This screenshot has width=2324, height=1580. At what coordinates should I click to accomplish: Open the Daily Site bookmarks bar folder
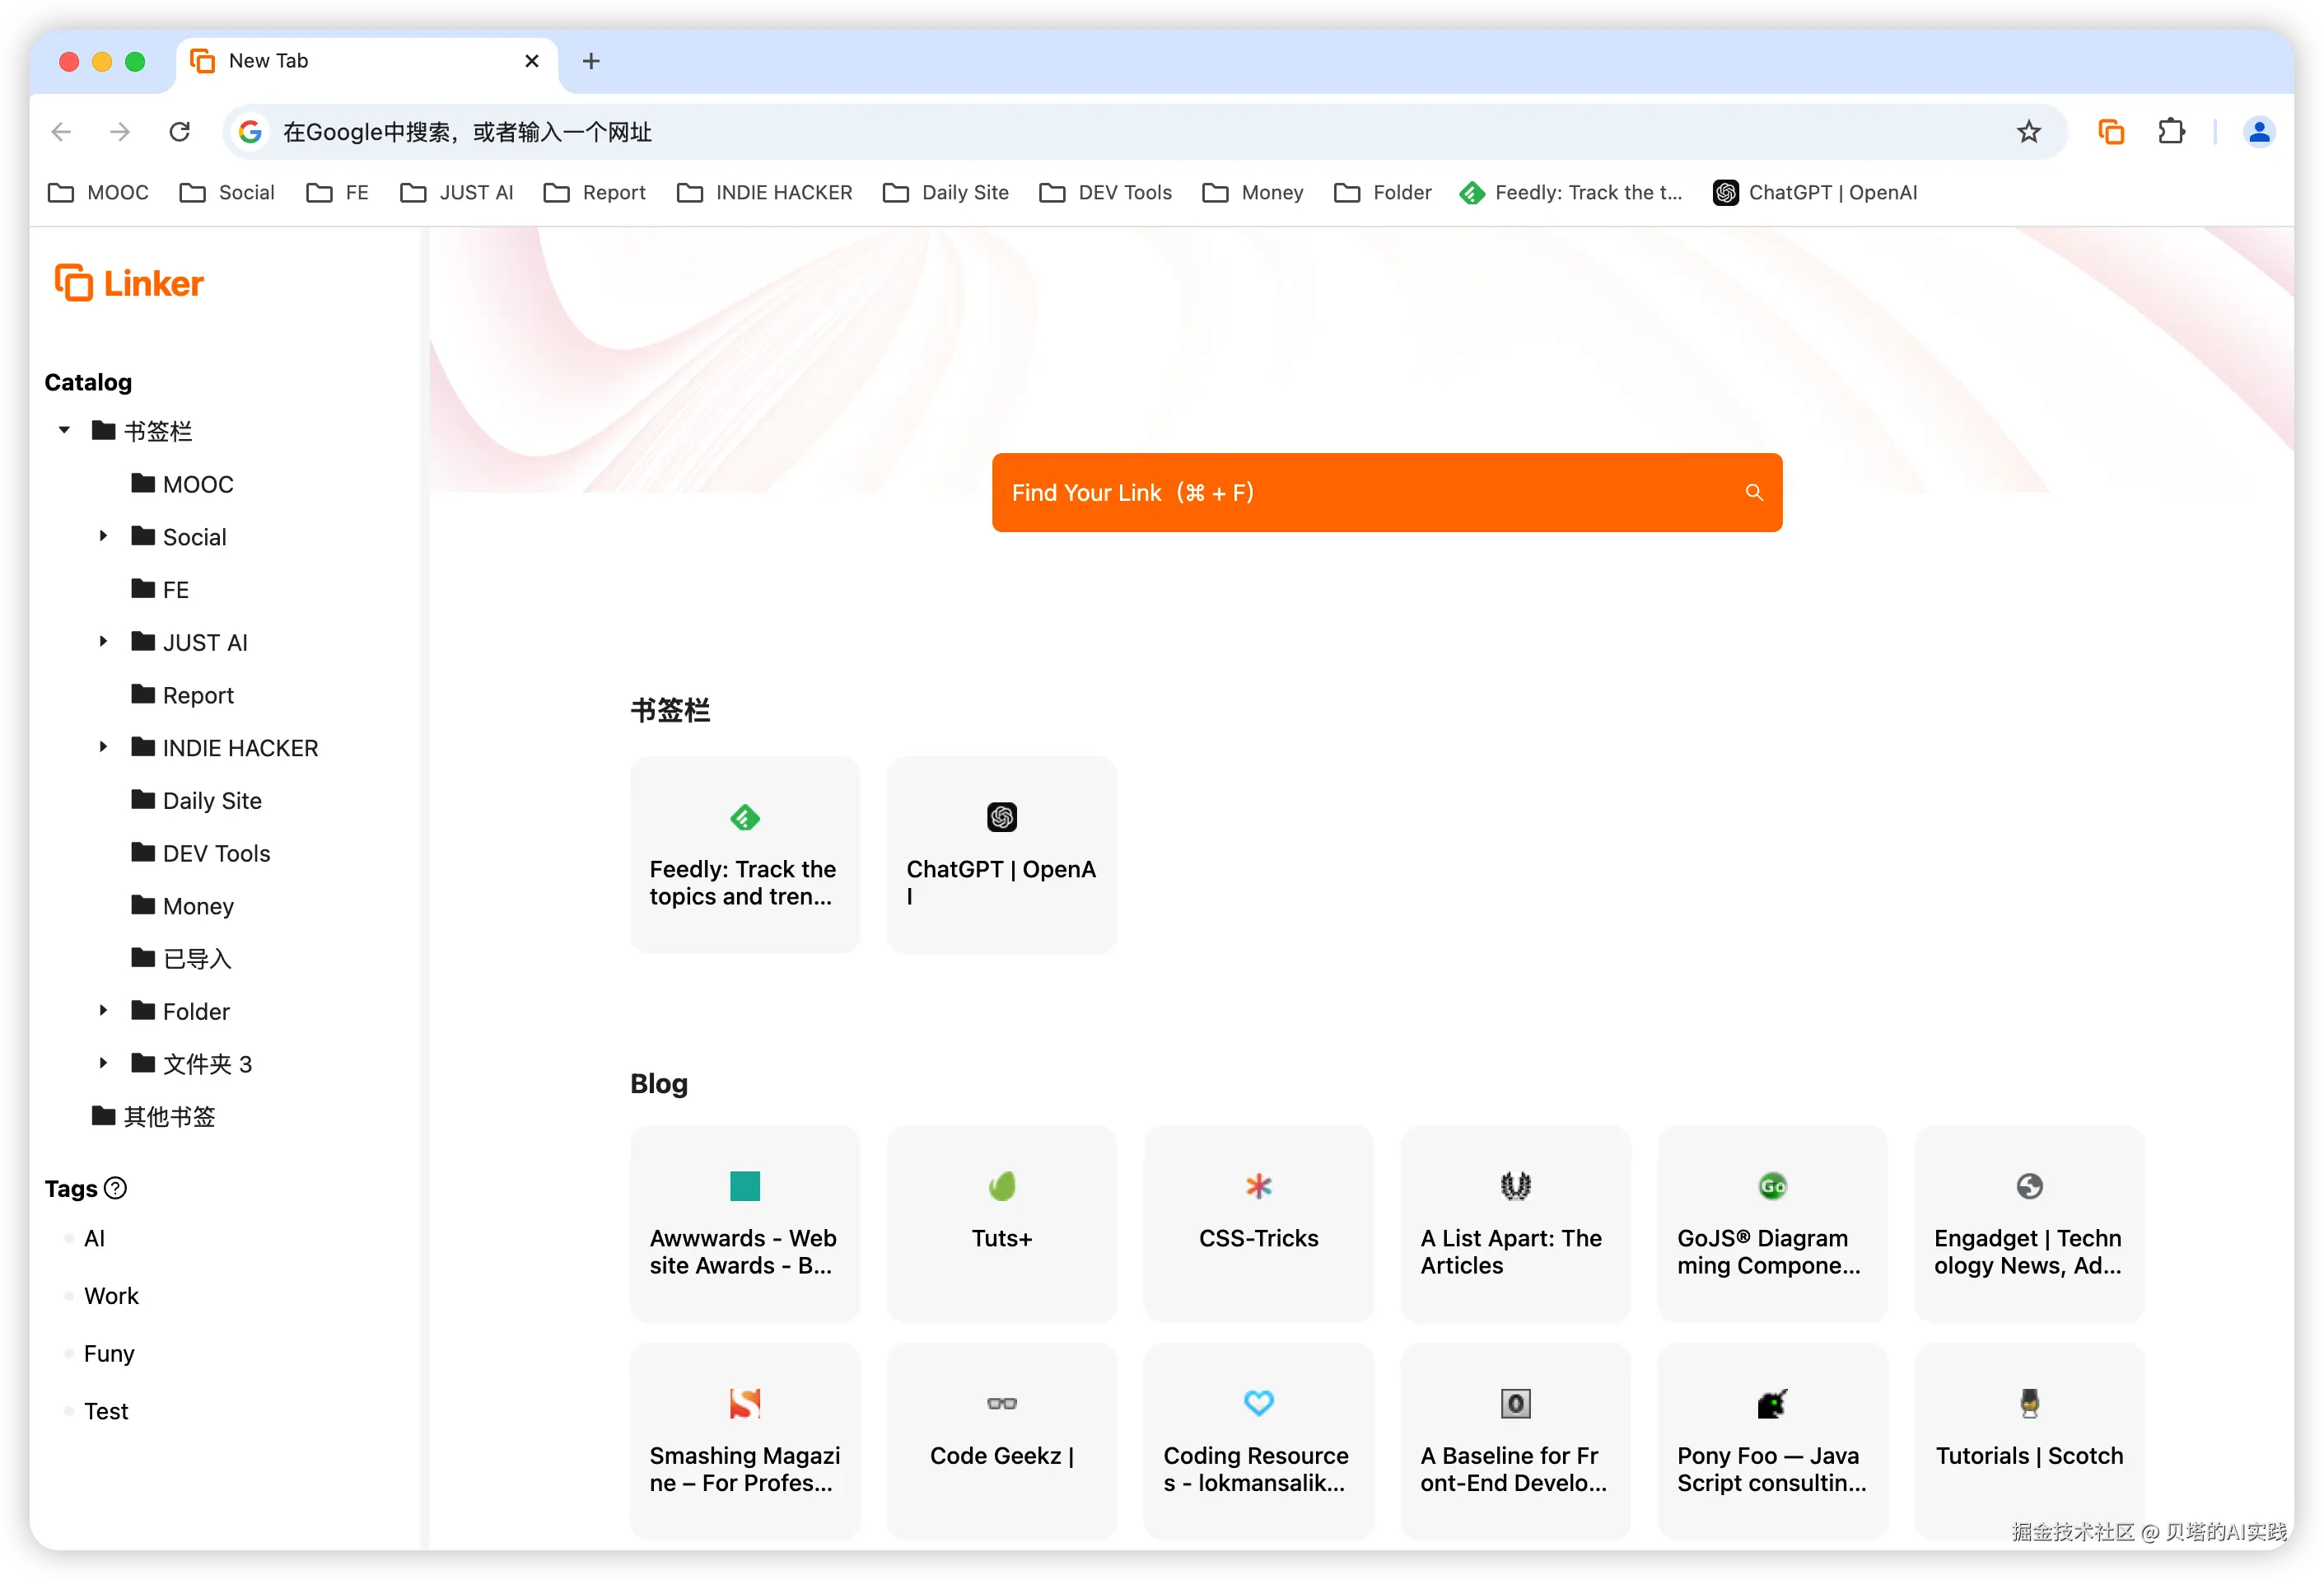946,193
